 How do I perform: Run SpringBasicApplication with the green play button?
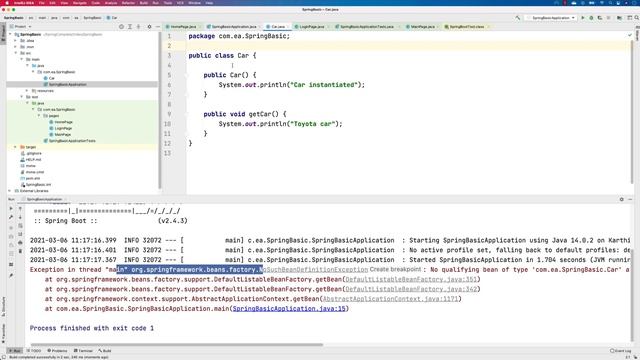click(x=582, y=18)
